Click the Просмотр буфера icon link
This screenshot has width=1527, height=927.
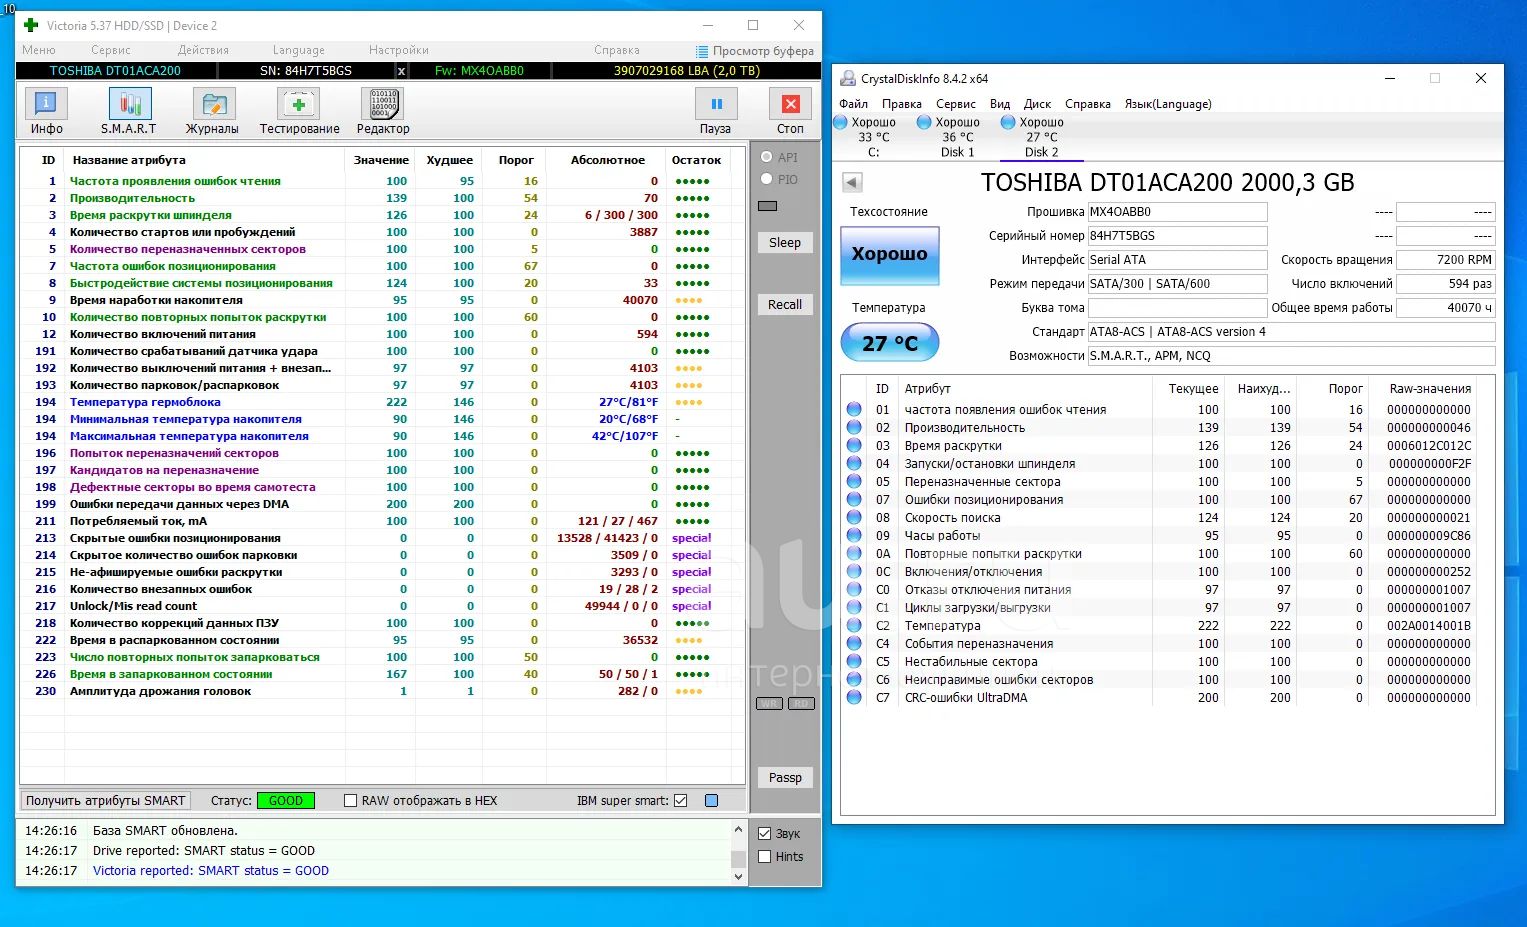tap(756, 51)
